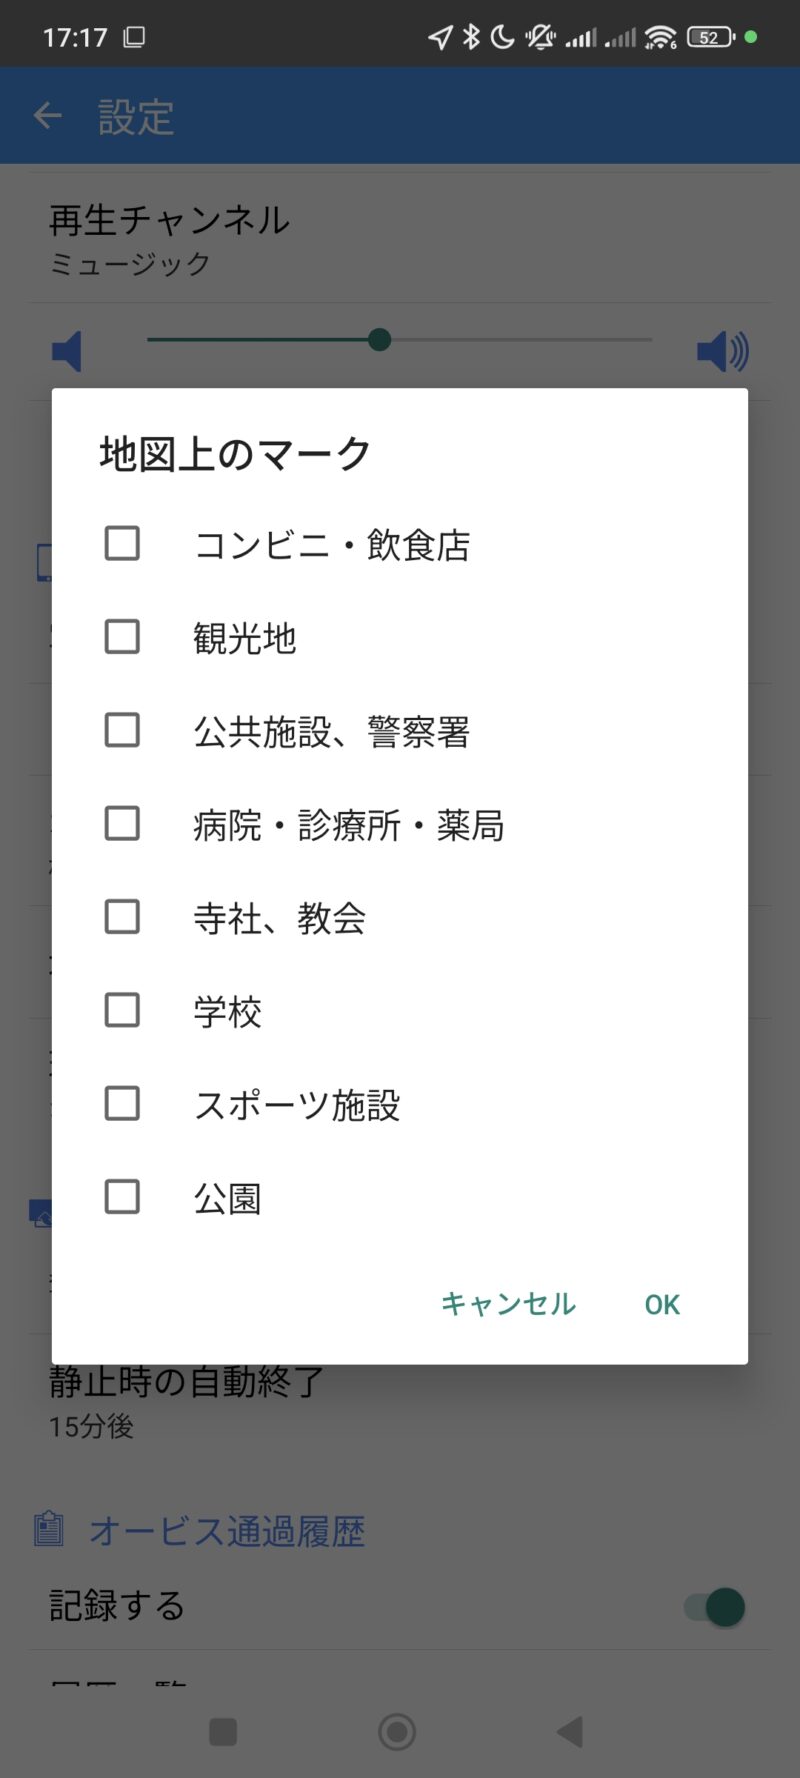Tap the back arrow in settings header
Screen dimensions: 800x1778
pos(48,116)
